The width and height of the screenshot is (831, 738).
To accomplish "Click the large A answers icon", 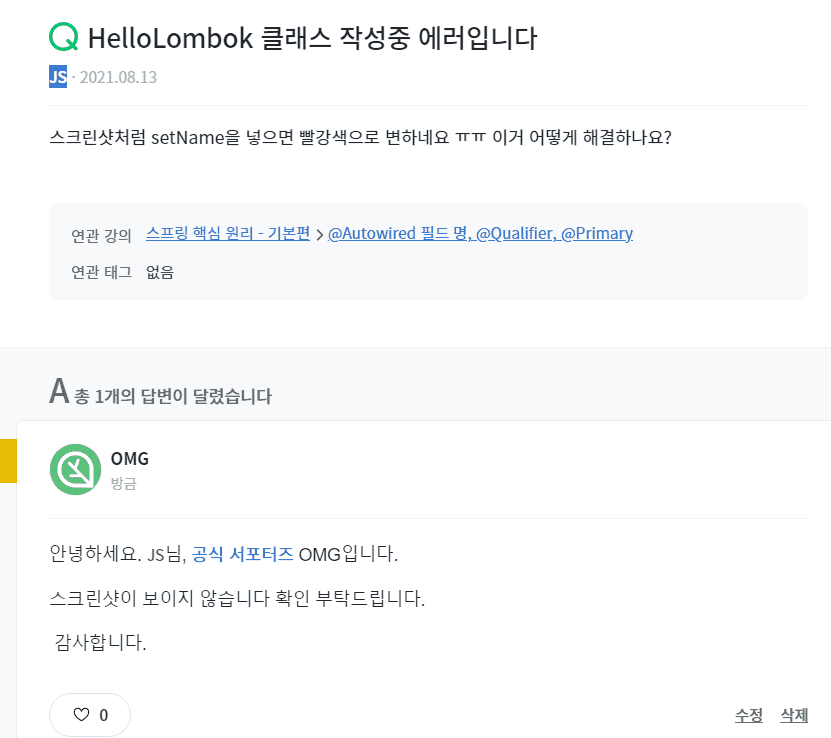I will coord(59,392).
